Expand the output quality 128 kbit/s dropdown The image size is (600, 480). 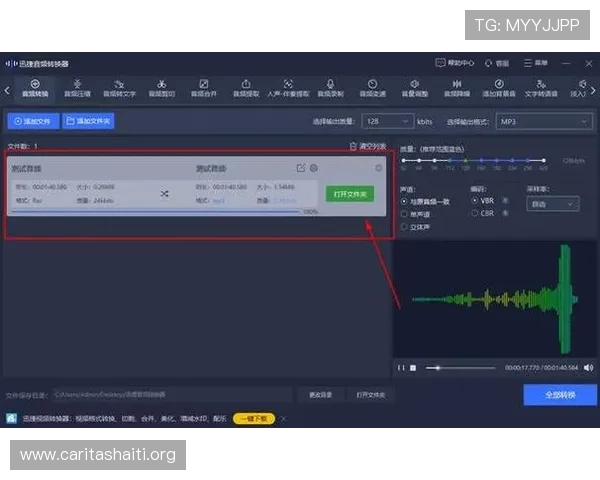pos(387,121)
